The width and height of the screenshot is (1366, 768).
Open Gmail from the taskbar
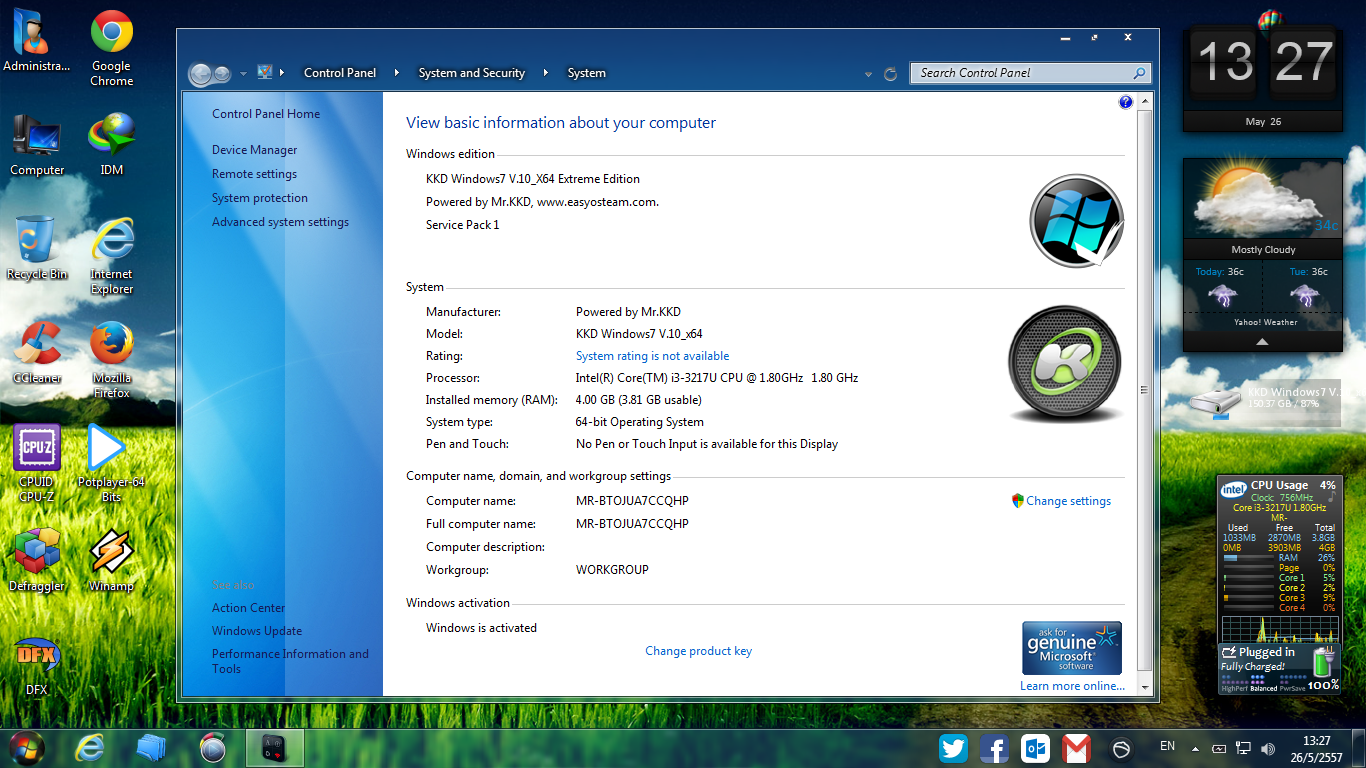(x=1076, y=748)
